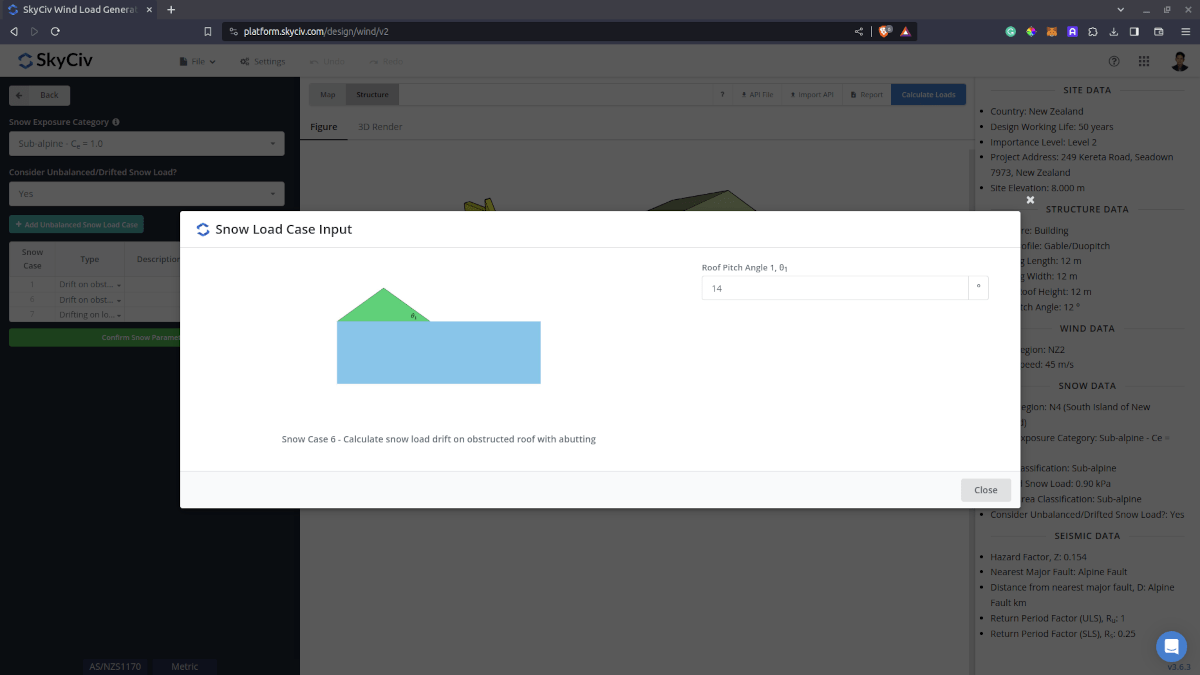This screenshot has width=1200, height=675.
Task: Click the Back button in the left panel
Action: 39,95
